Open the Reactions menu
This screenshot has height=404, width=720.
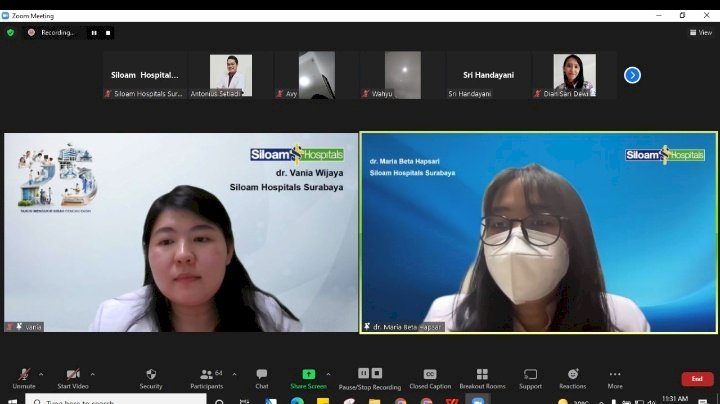click(573, 379)
